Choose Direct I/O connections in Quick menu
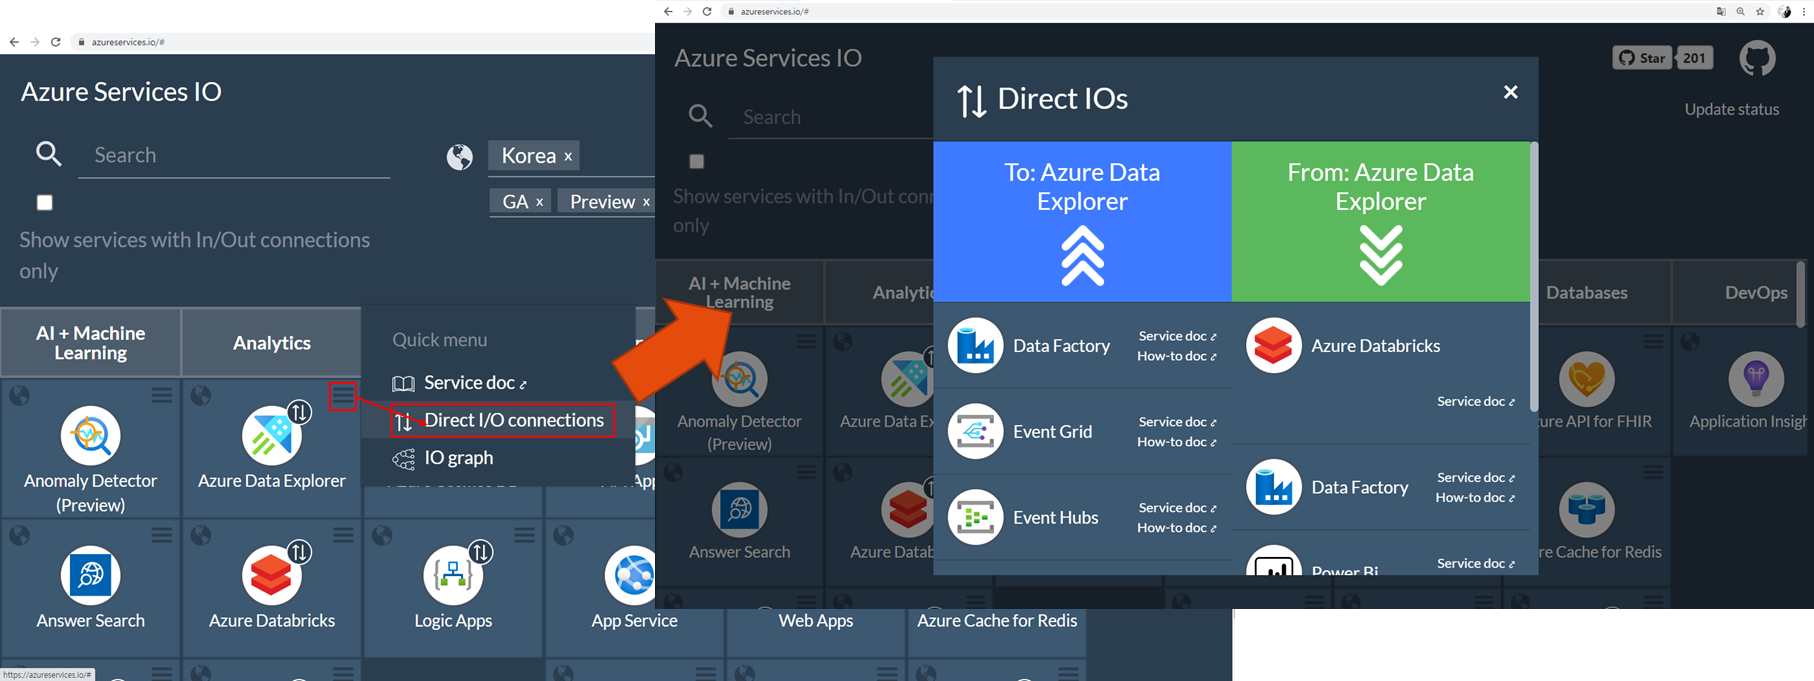This screenshot has height=681, width=1814. pos(502,420)
